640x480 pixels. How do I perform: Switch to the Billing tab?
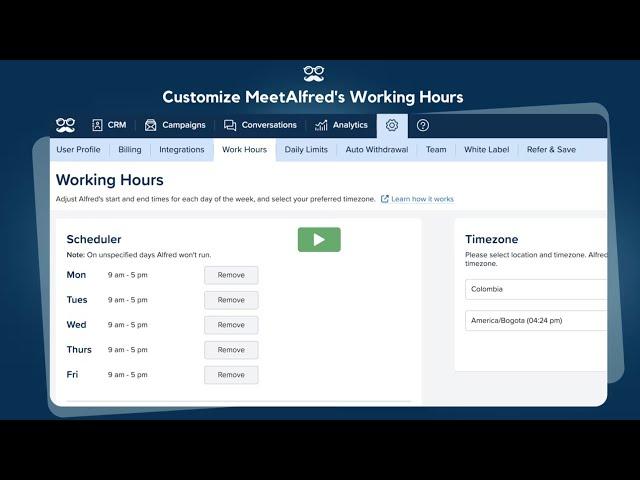point(130,149)
